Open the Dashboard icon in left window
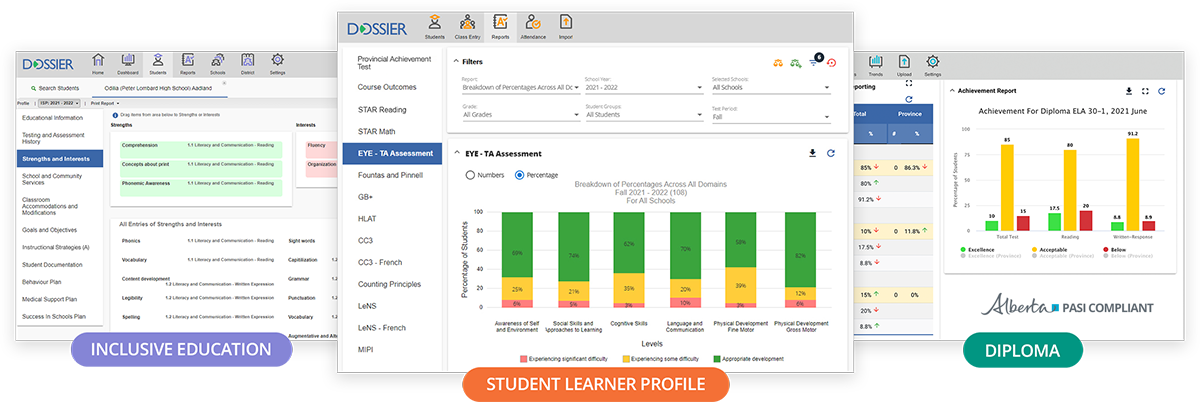Image resolution: width=1200 pixels, height=402 pixels. point(128,64)
